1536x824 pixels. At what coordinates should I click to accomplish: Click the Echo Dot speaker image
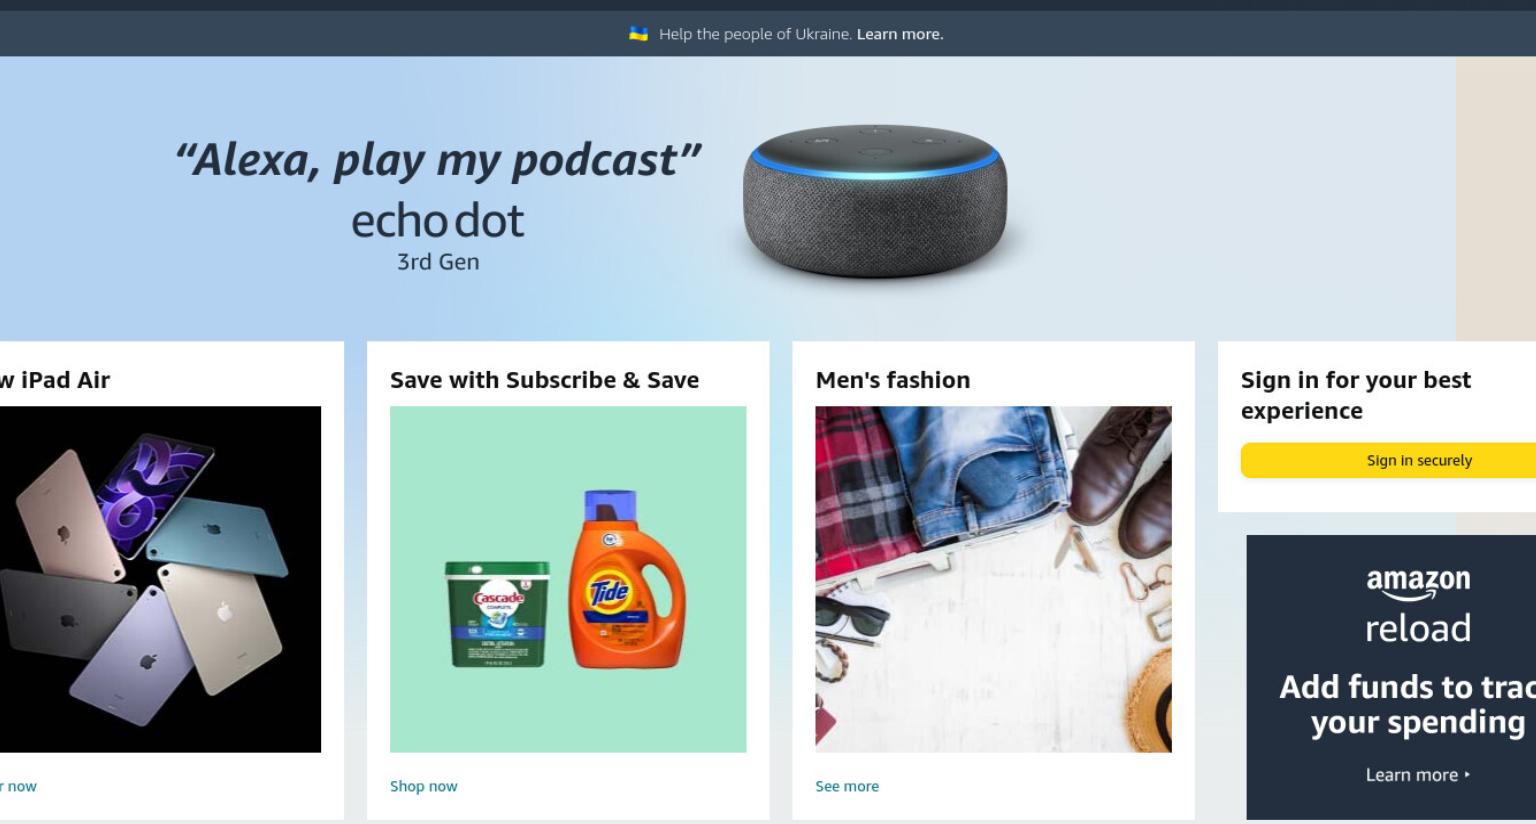[x=875, y=200]
